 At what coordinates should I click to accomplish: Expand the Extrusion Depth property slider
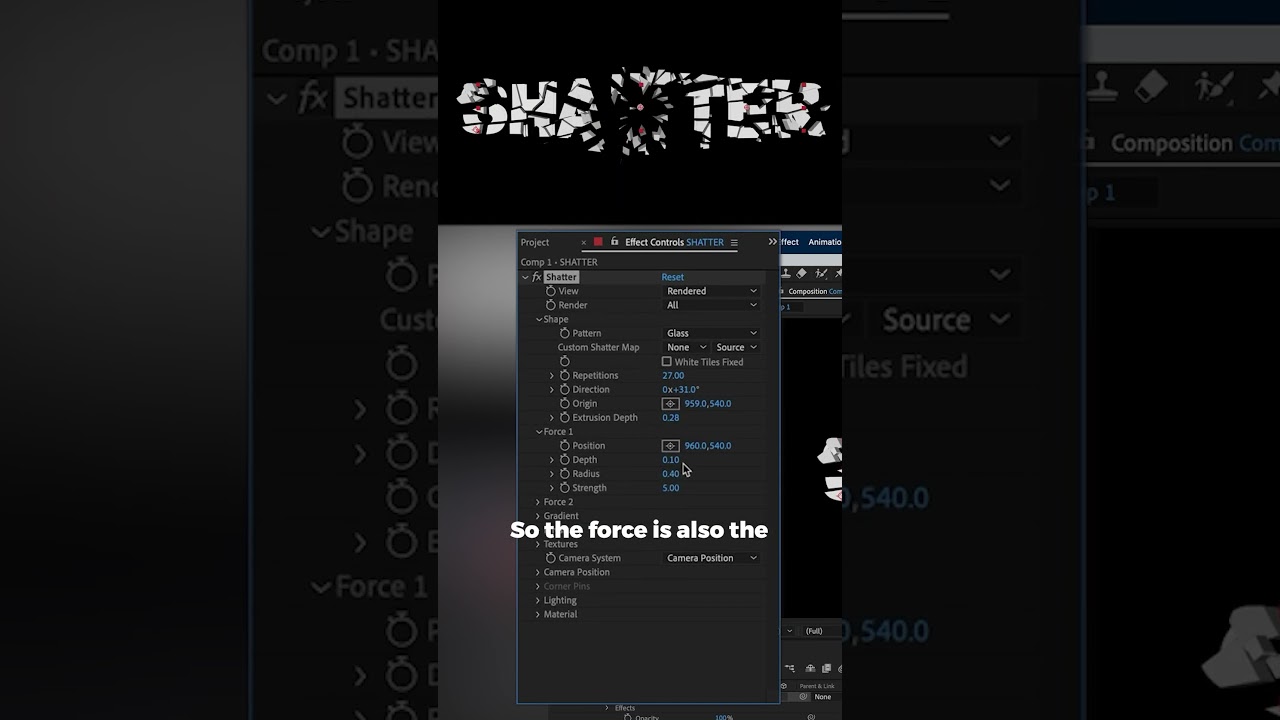click(x=552, y=417)
